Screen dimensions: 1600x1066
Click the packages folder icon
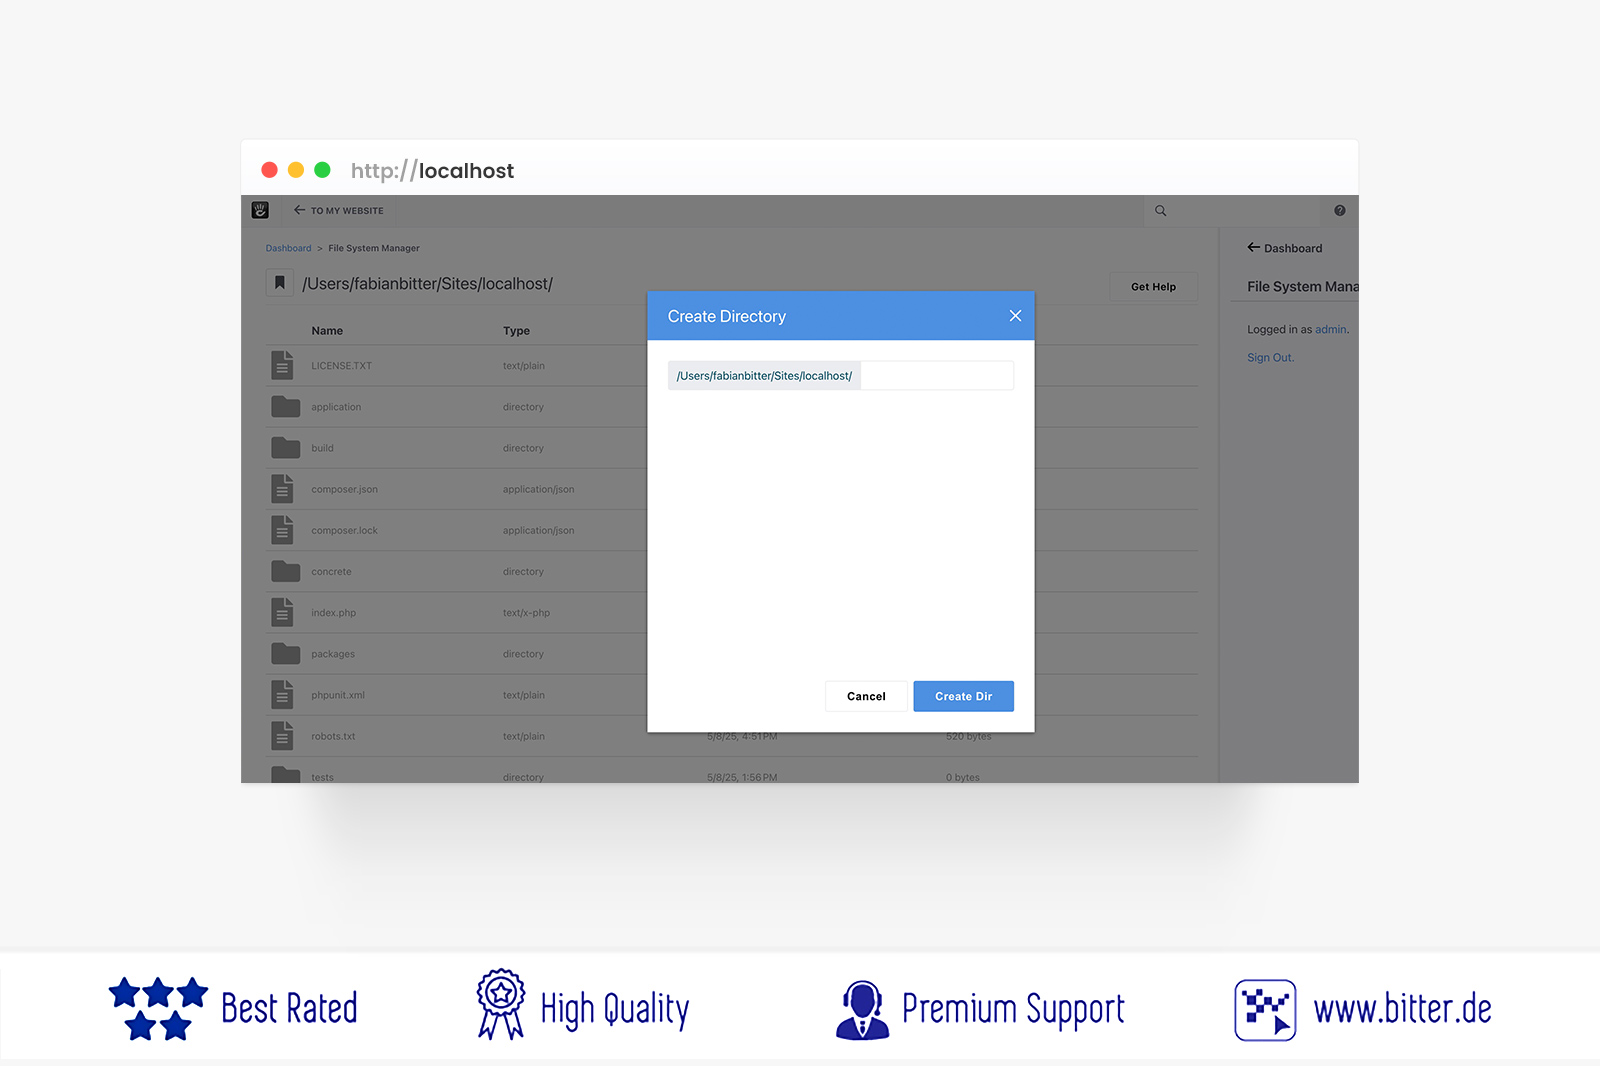point(286,653)
